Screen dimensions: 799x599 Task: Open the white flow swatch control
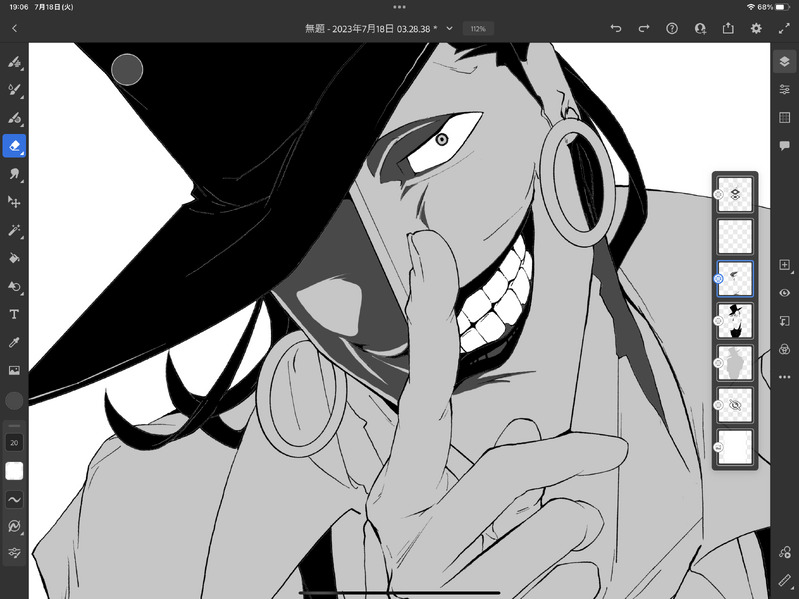coord(14,471)
